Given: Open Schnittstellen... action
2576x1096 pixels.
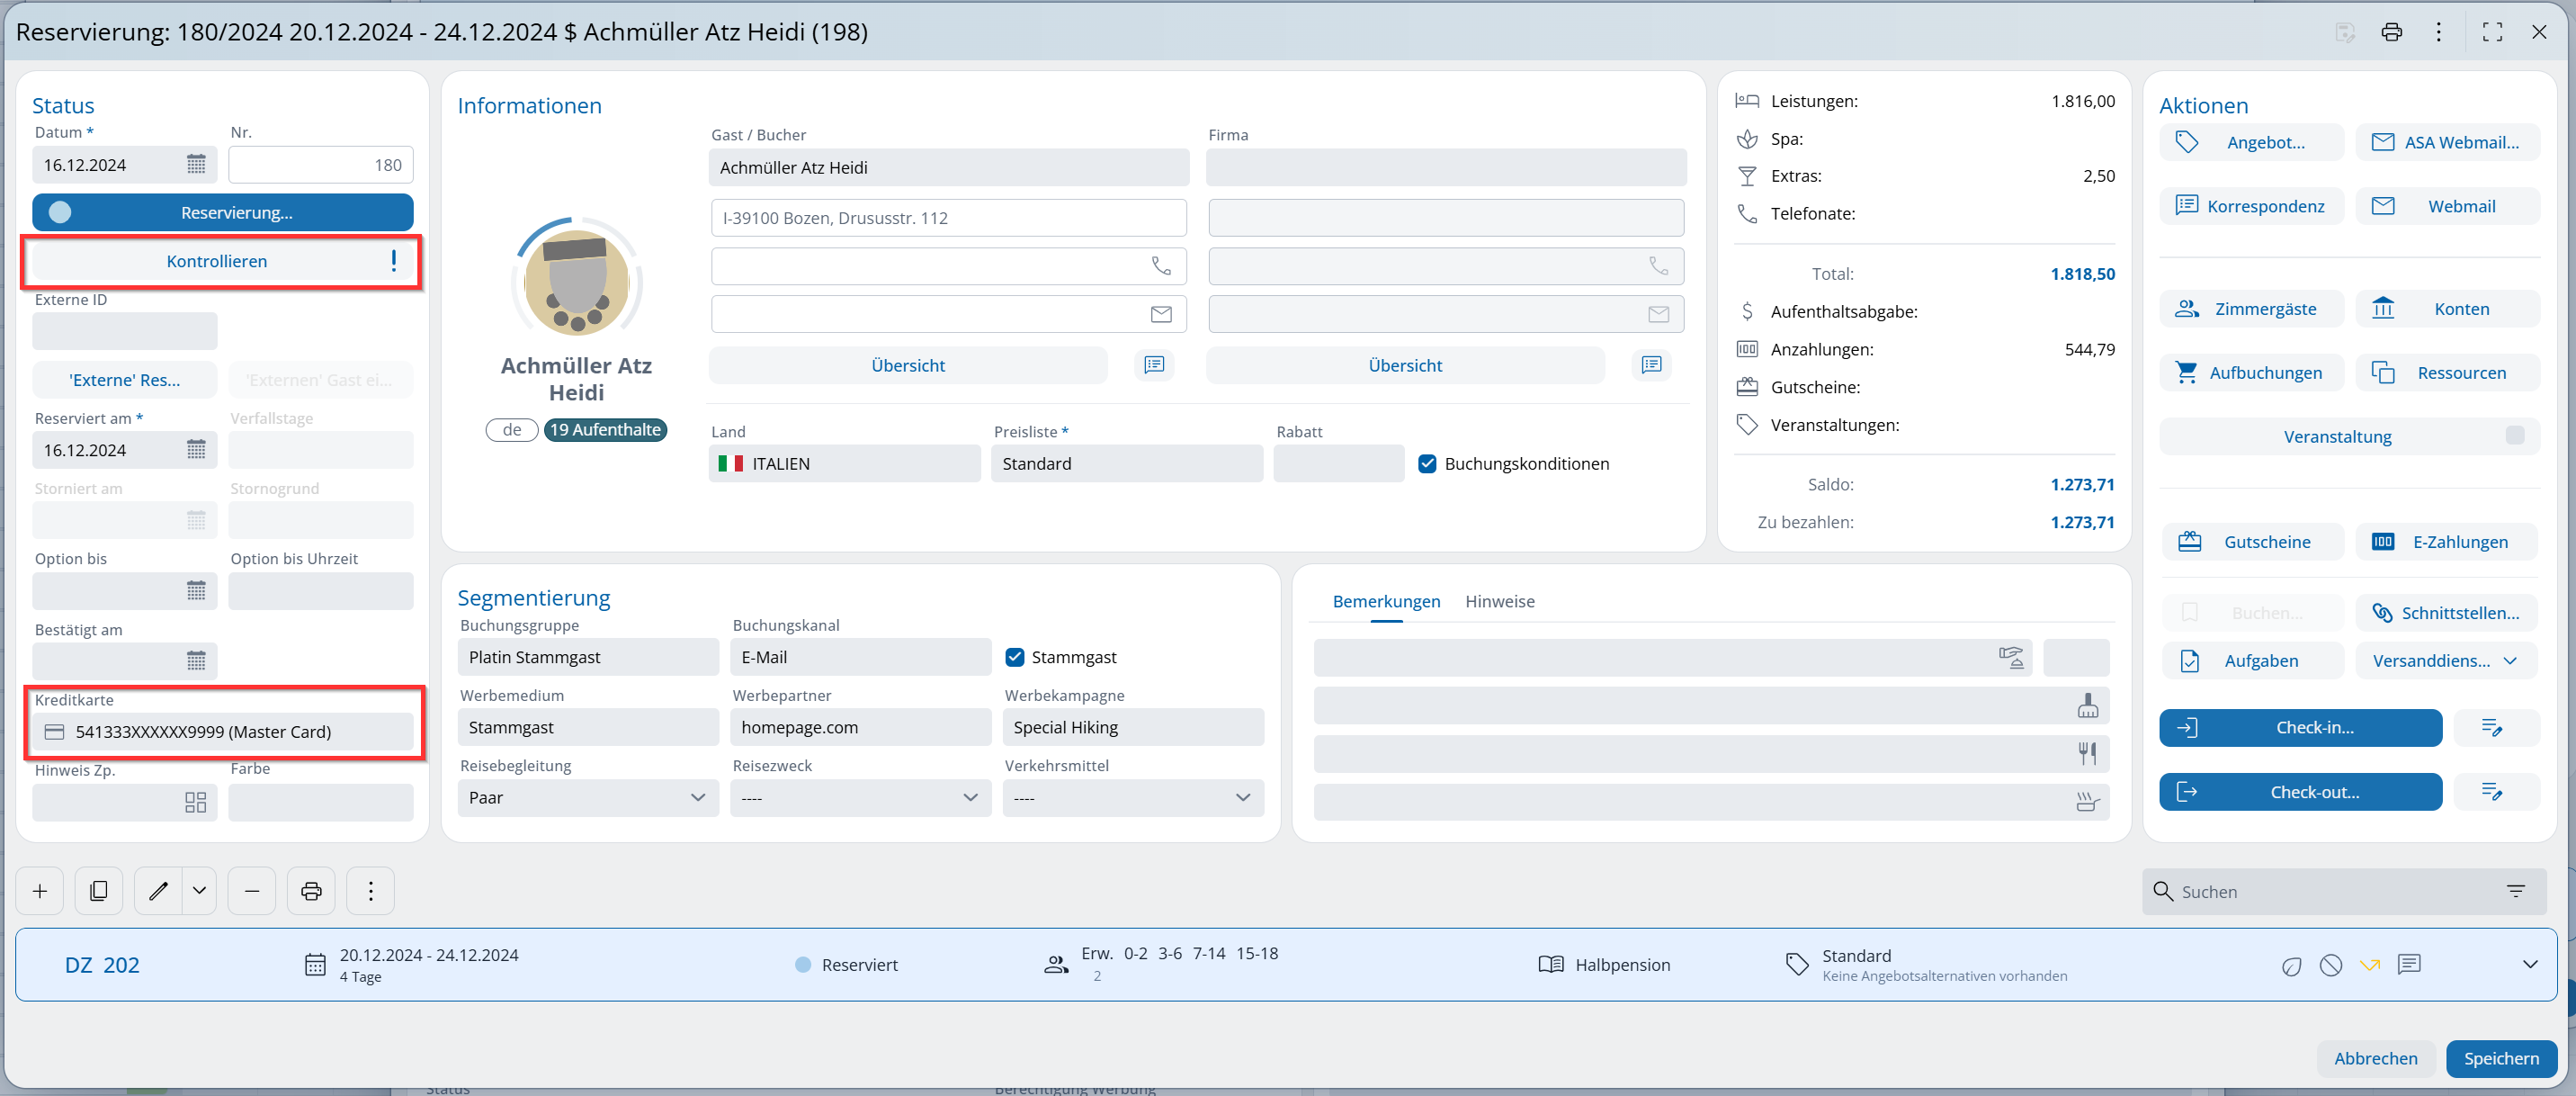Looking at the screenshot, I should pos(2448,613).
